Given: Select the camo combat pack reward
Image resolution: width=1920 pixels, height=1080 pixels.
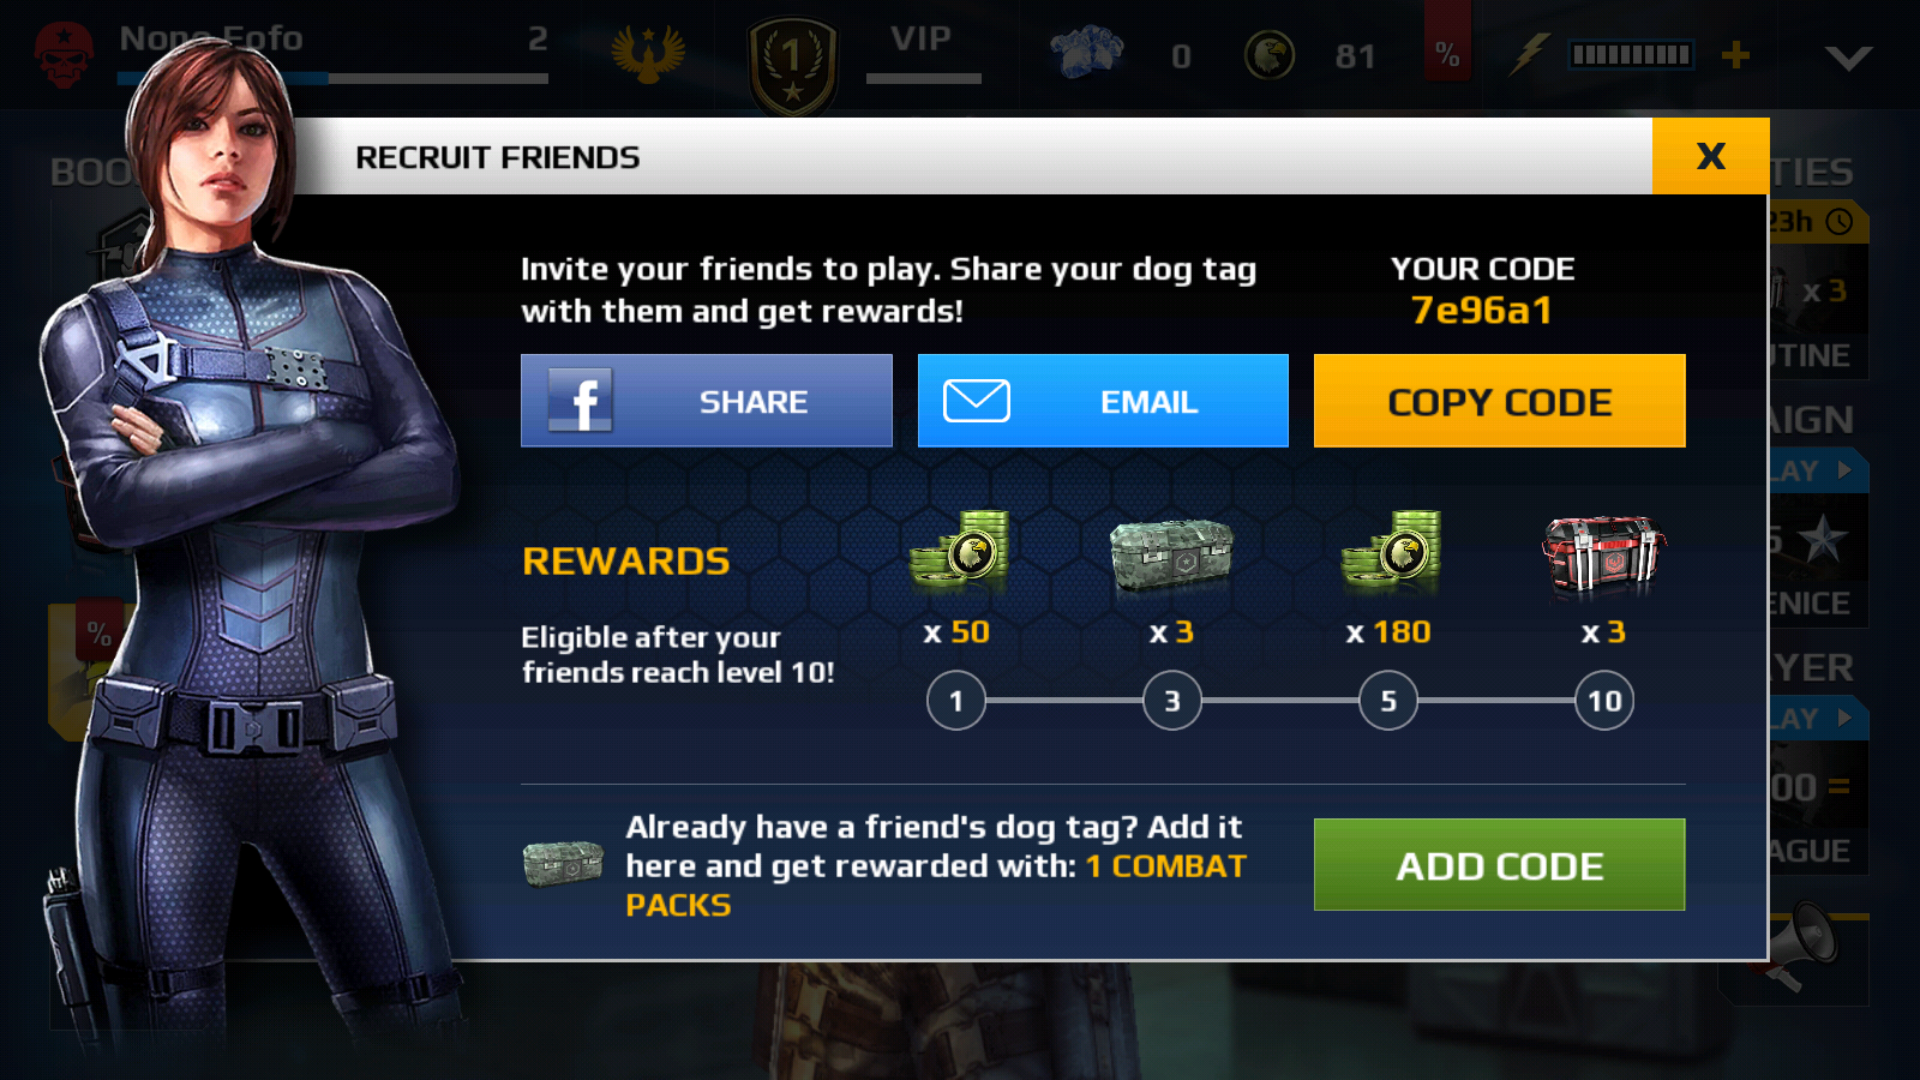Looking at the screenshot, I should coord(1172,554).
